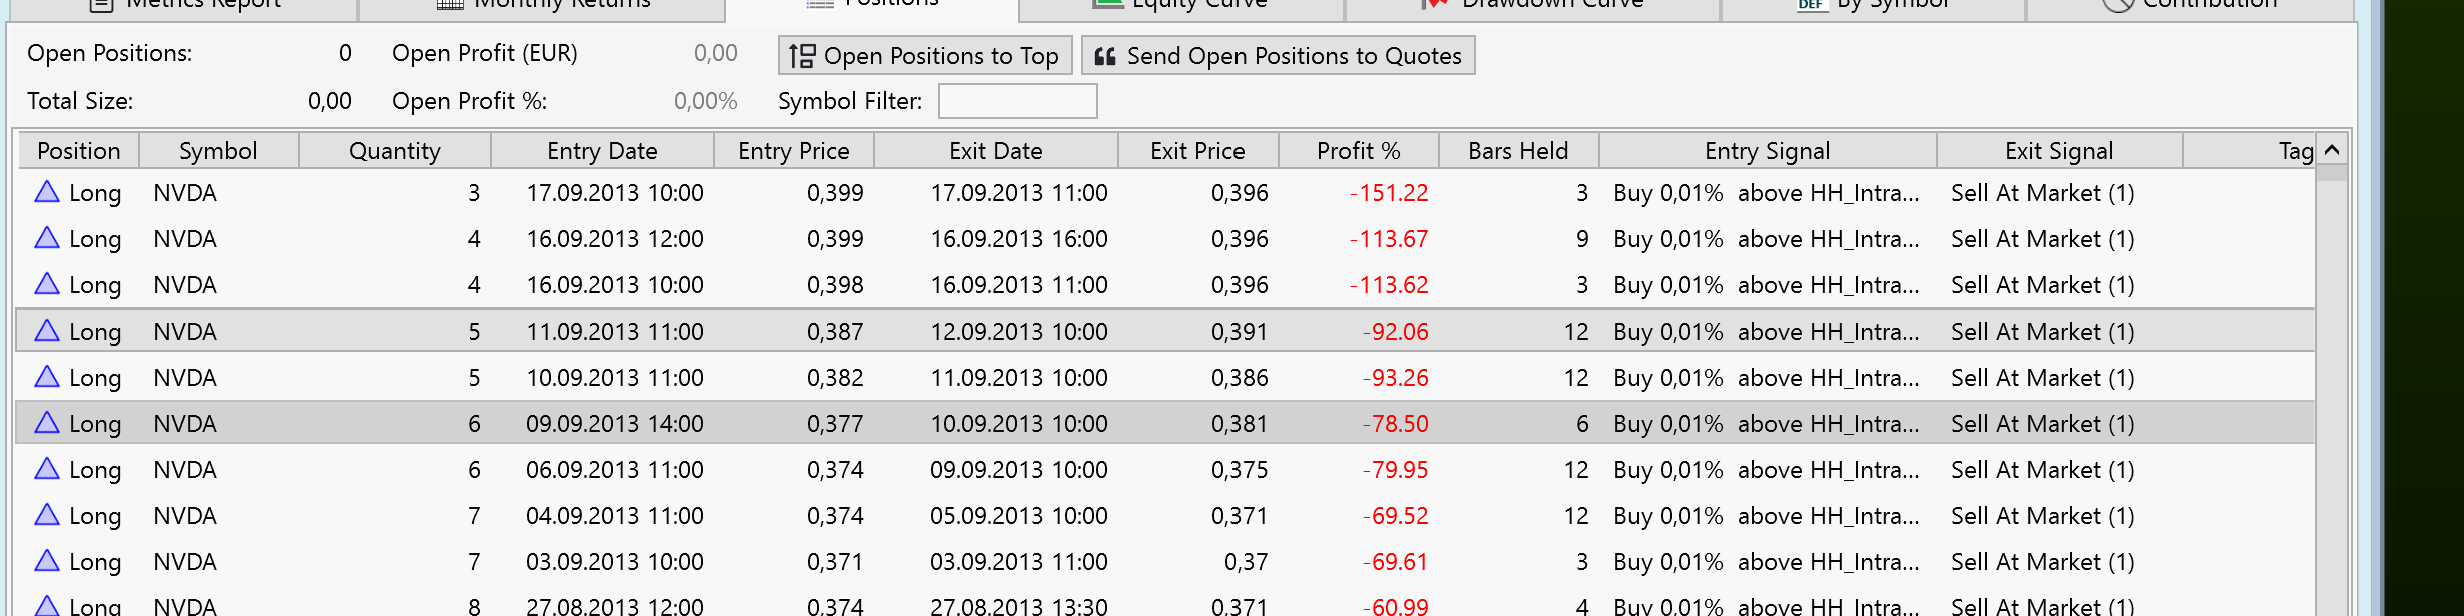
Task: Sort by Entry Date column header
Action: pyautogui.click(x=602, y=151)
